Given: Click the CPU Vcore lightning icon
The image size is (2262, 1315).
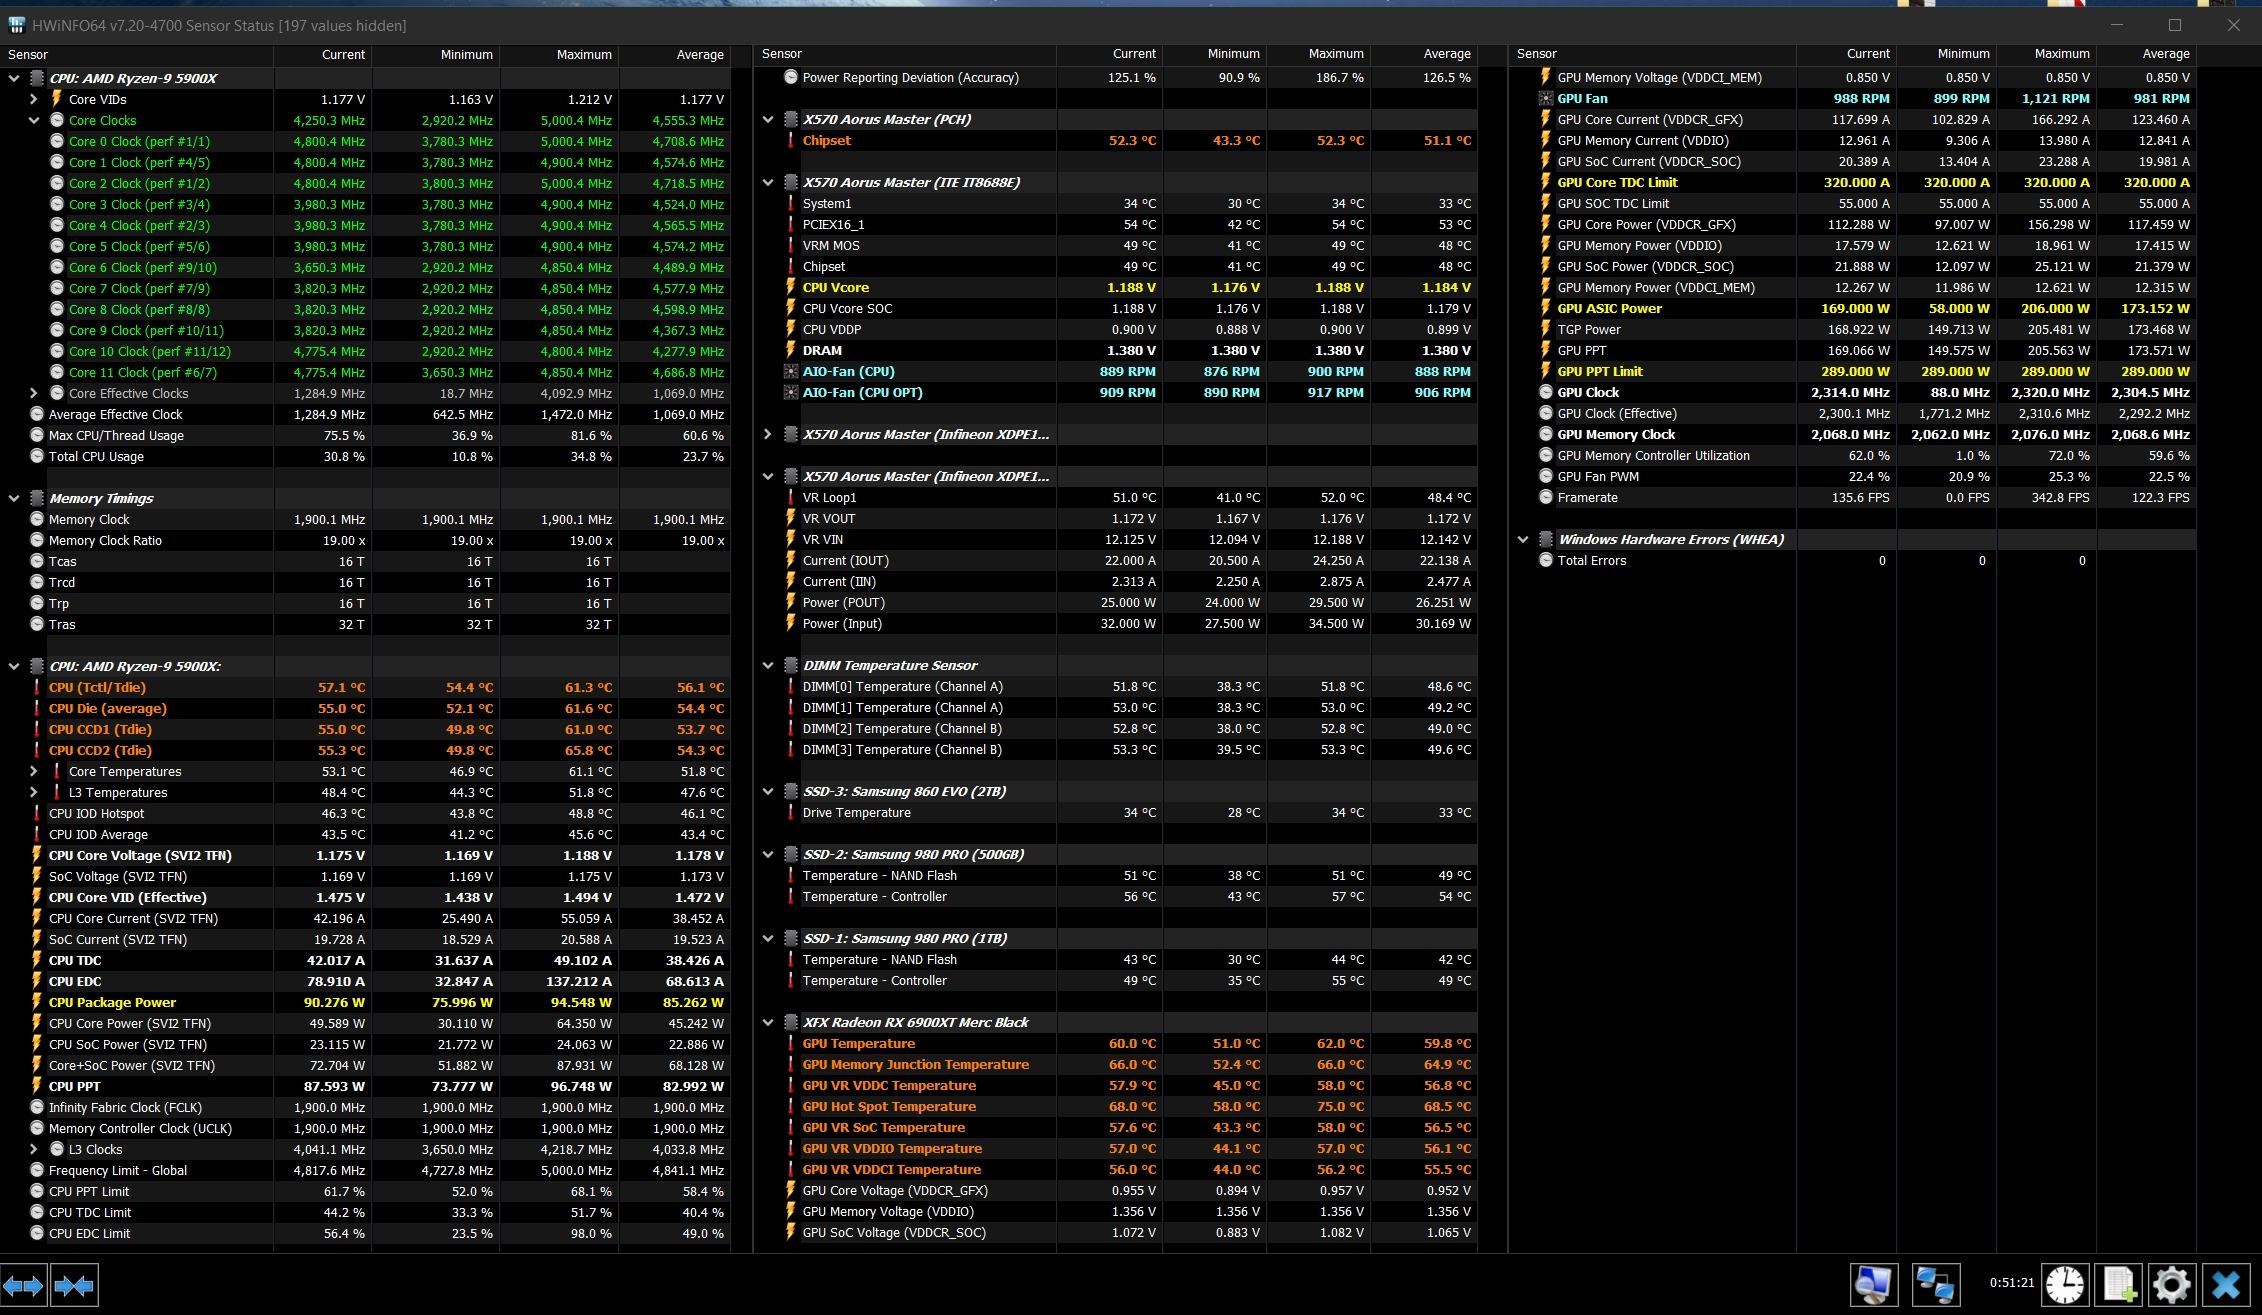Looking at the screenshot, I should [x=791, y=287].
